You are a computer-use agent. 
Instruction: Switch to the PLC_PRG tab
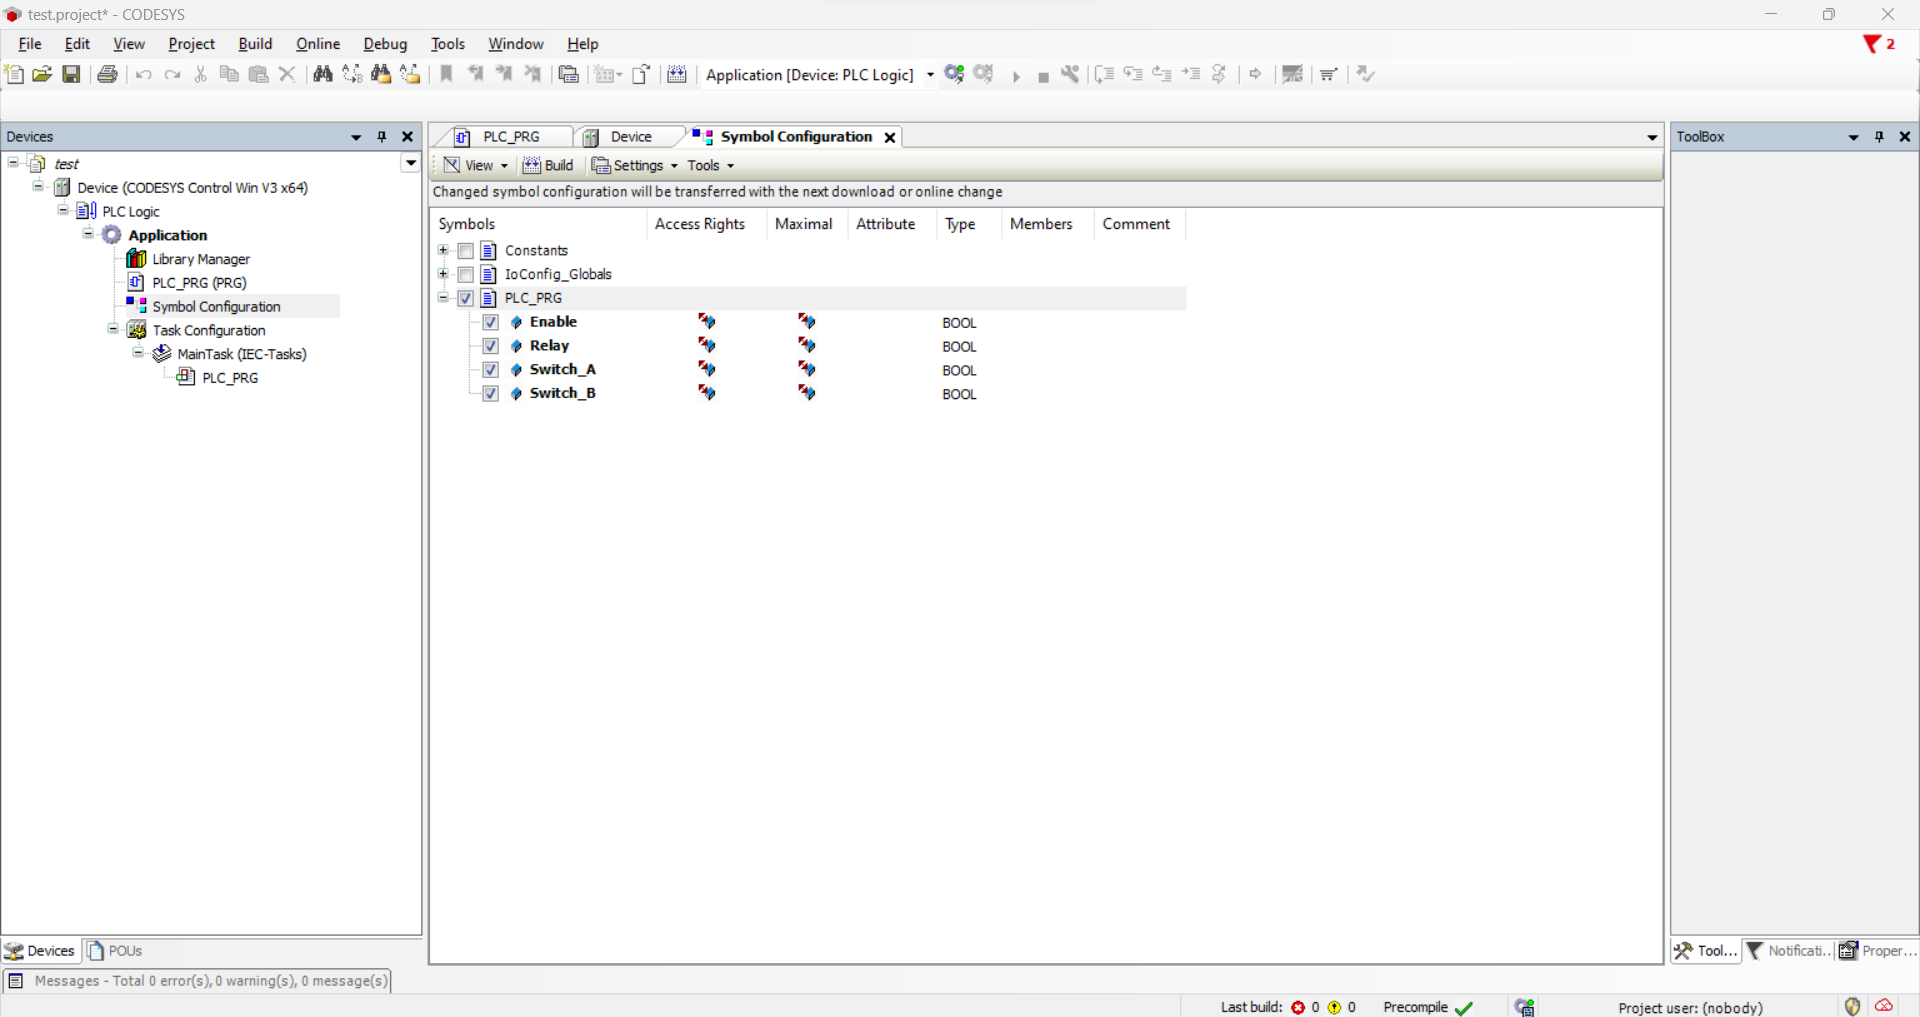click(510, 137)
